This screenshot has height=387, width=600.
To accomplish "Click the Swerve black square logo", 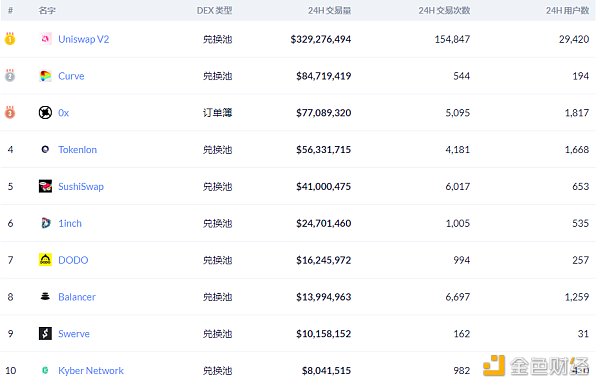I will [x=45, y=333].
